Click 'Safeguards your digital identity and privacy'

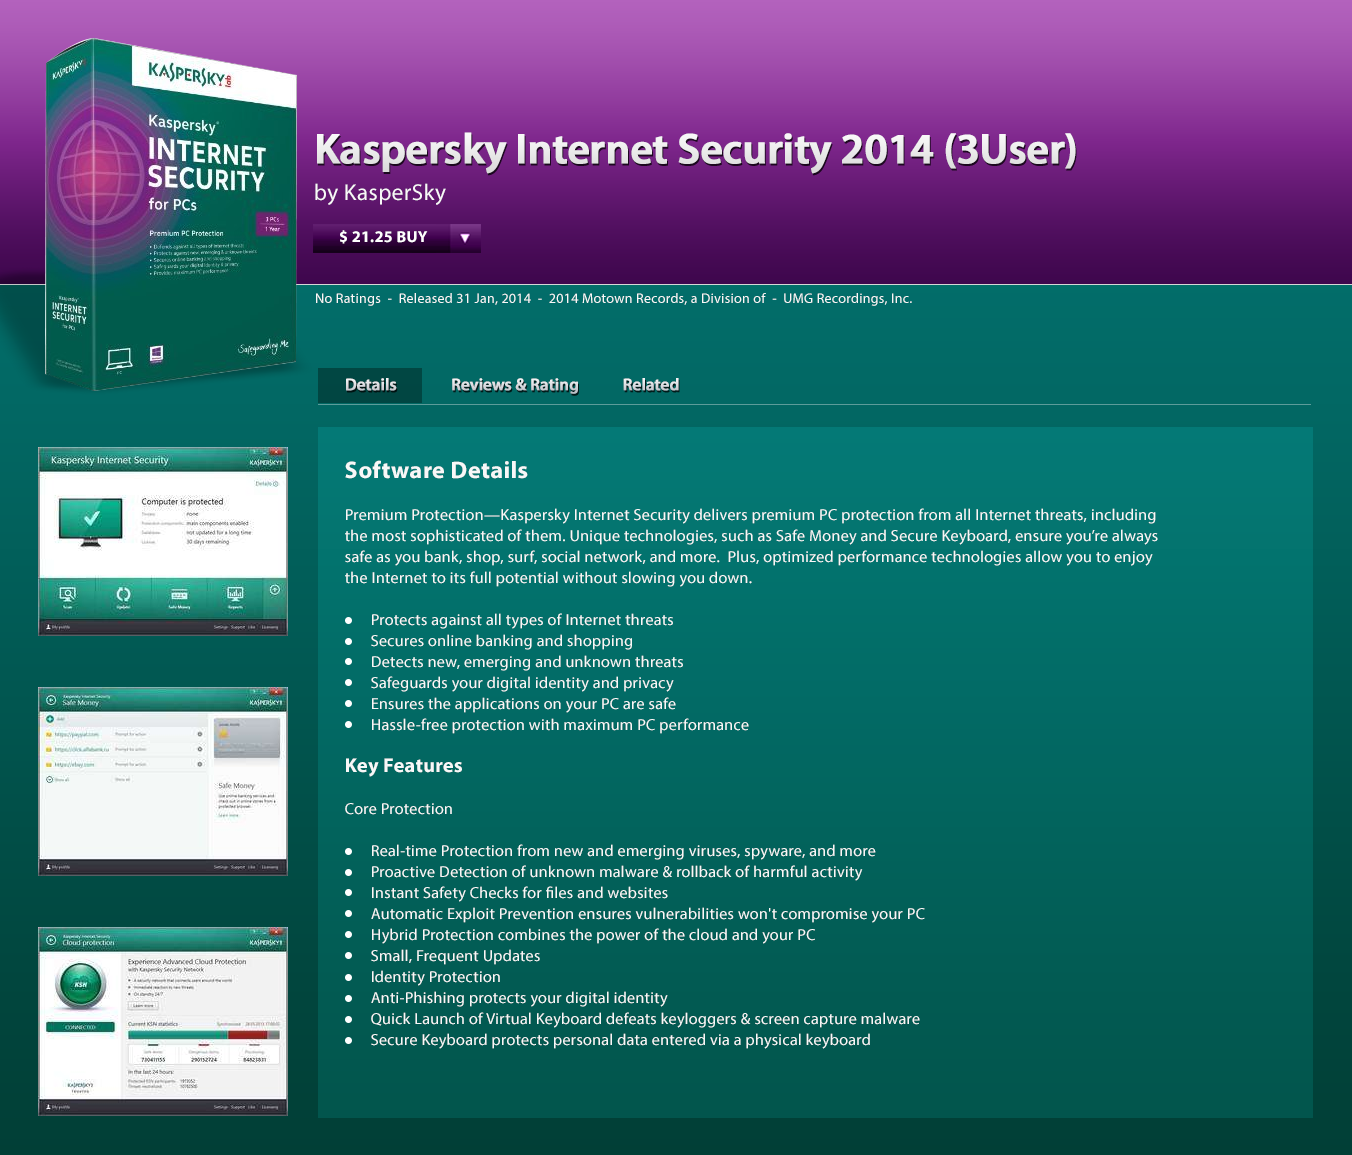[522, 683]
